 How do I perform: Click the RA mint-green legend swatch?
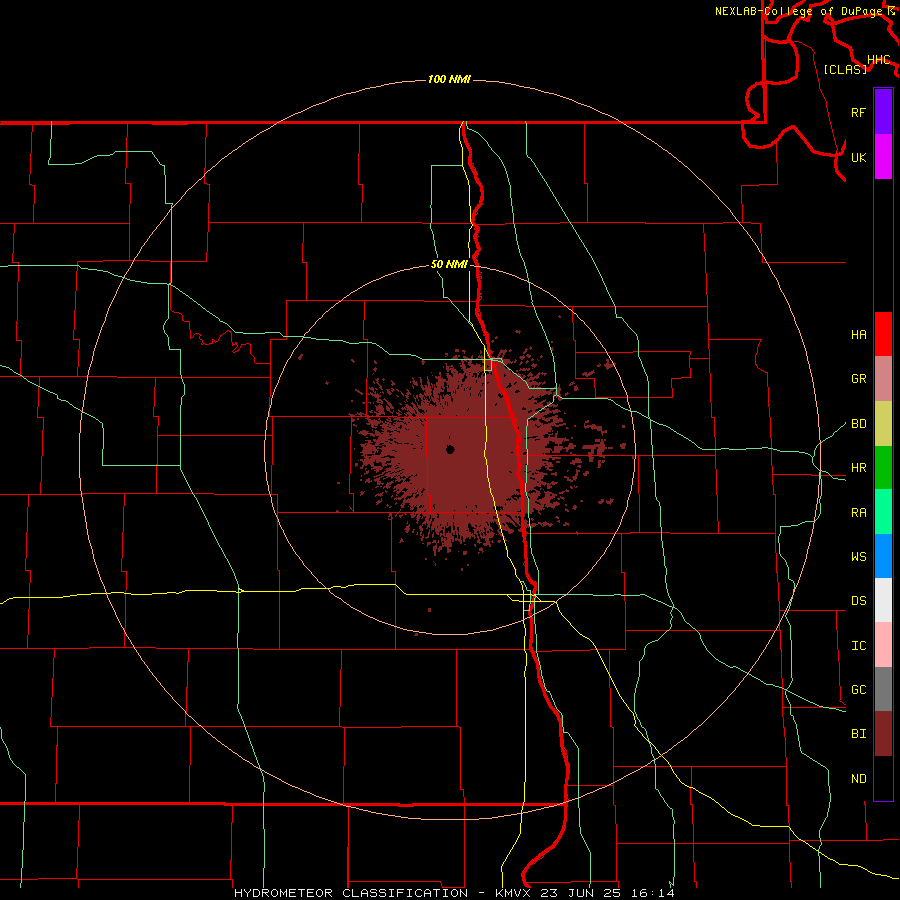point(883,512)
